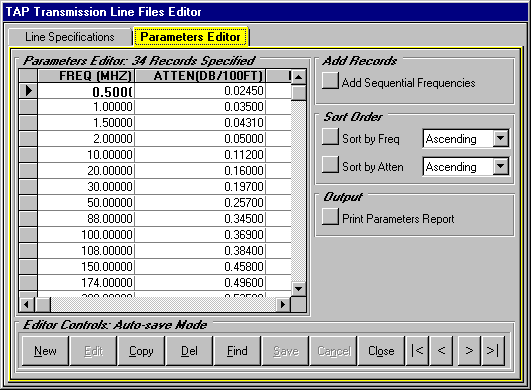The image size is (531, 390).
Task: Activate the Sort by Freq box
Action: (330, 137)
